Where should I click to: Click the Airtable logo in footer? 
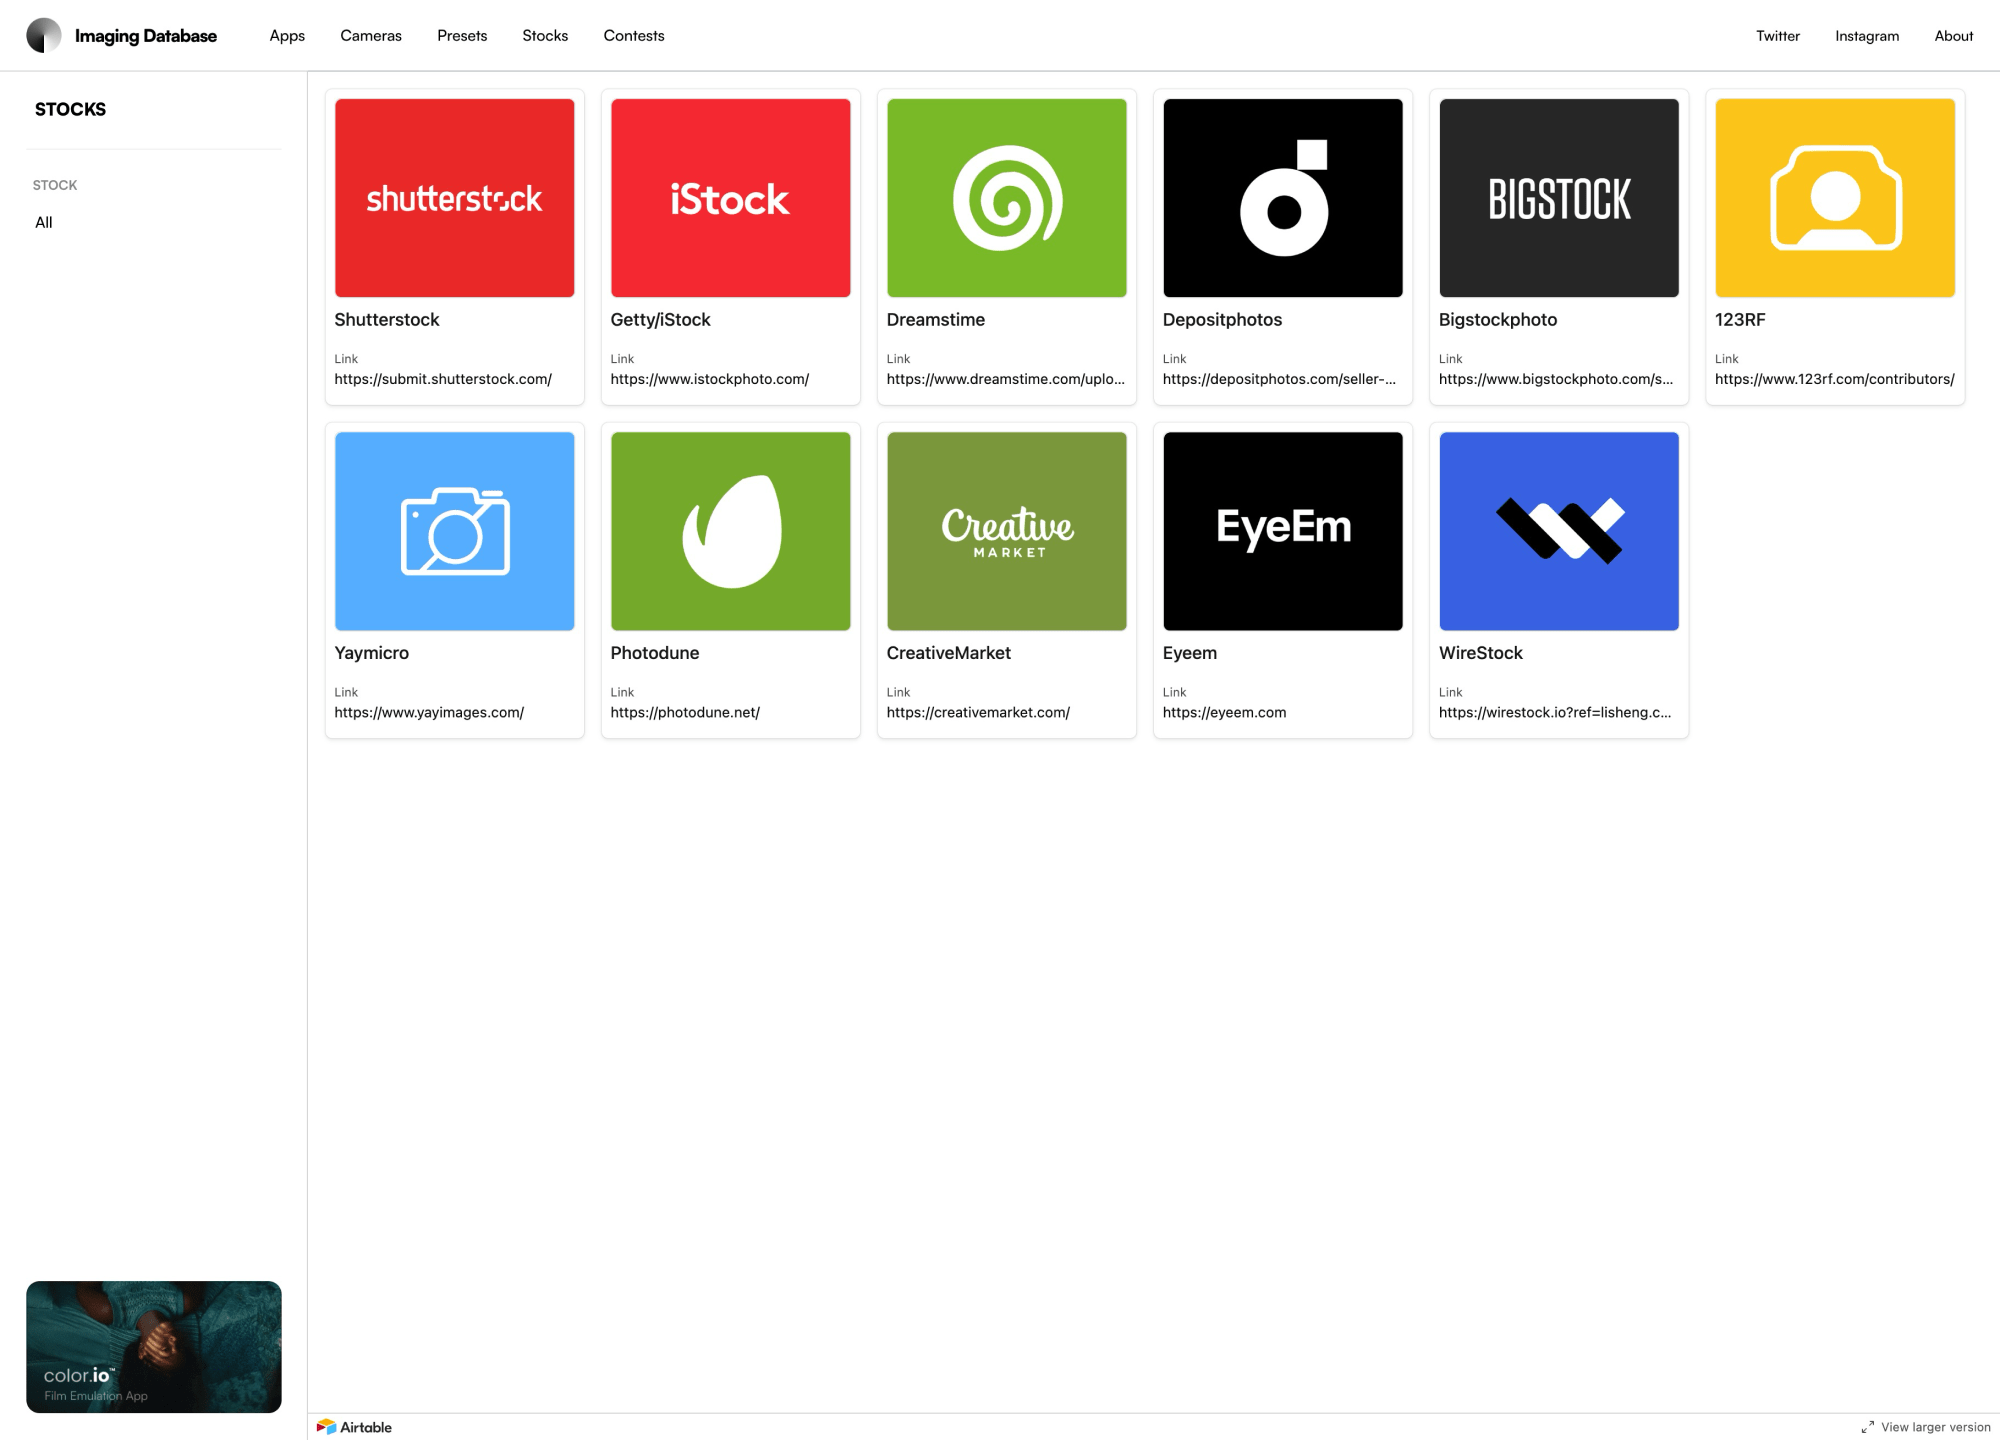[354, 1427]
